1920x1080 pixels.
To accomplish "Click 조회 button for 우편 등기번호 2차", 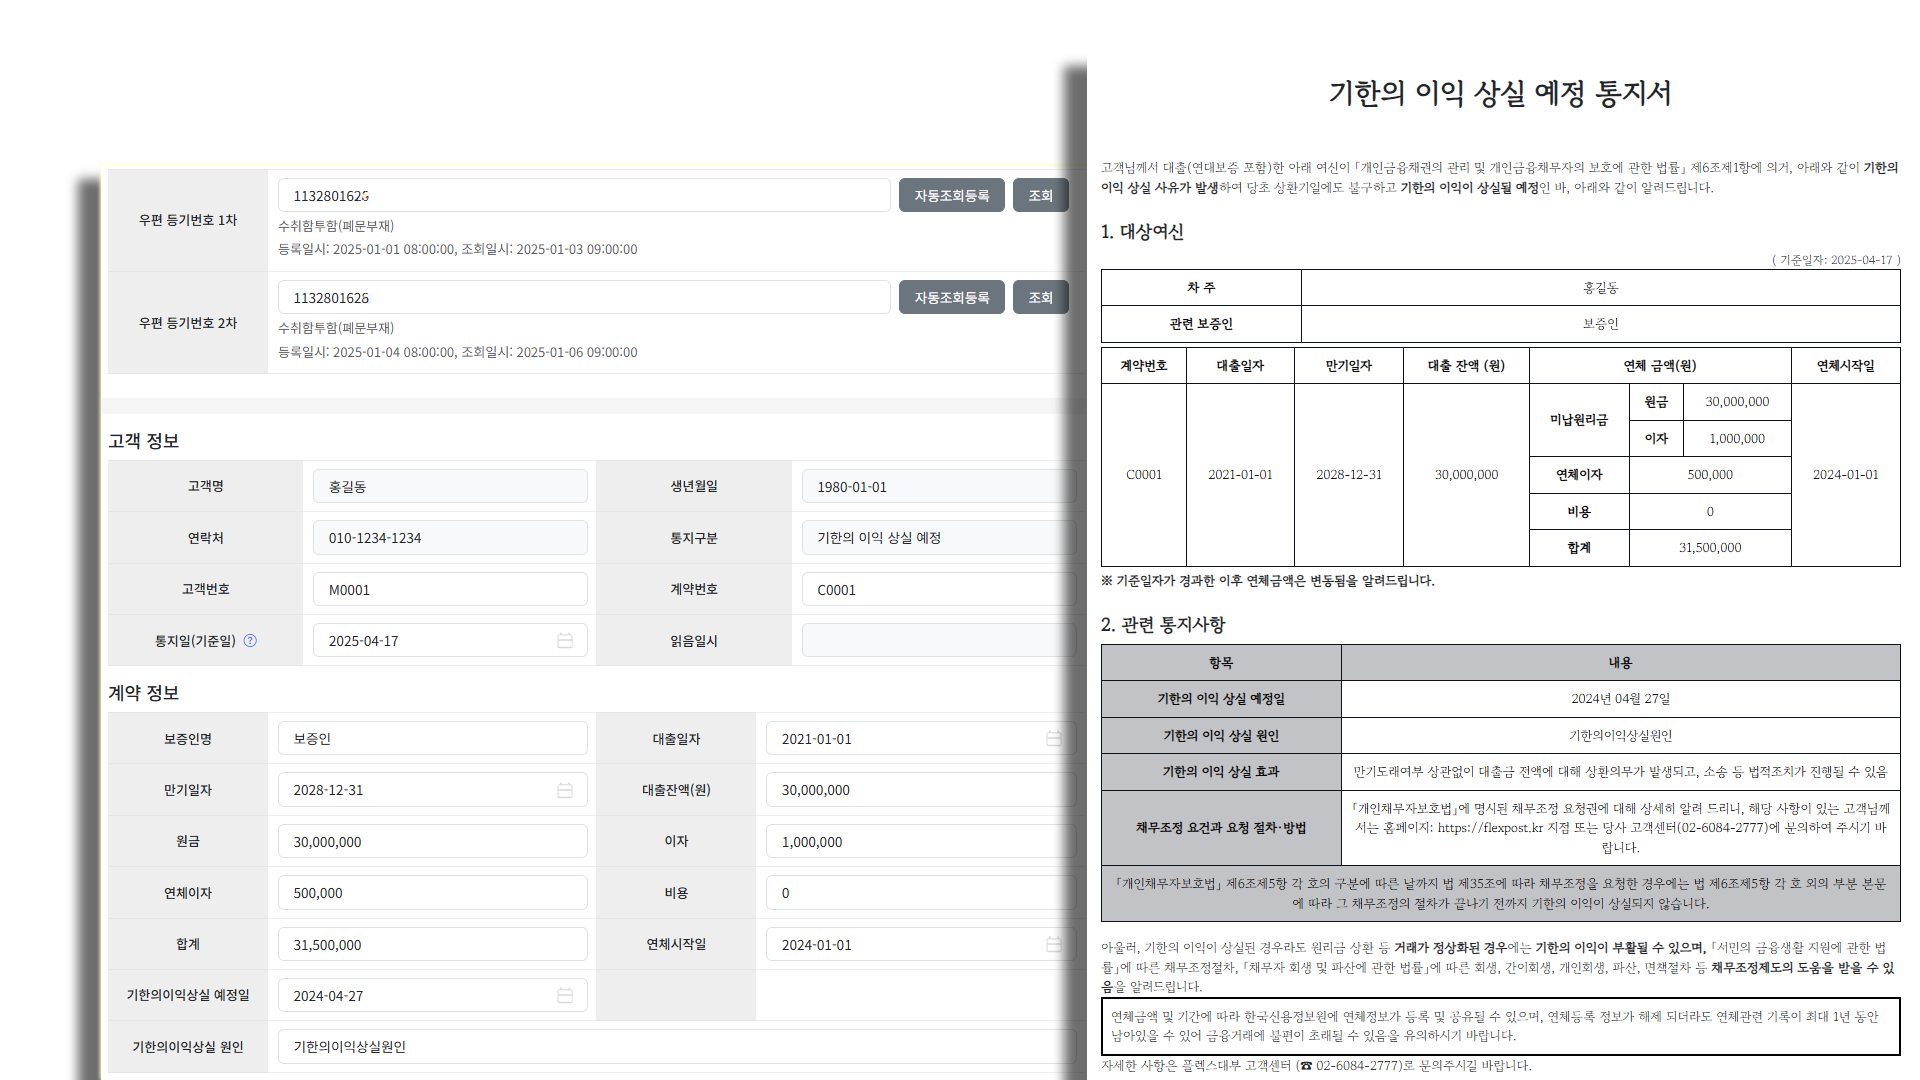I will [x=1040, y=298].
